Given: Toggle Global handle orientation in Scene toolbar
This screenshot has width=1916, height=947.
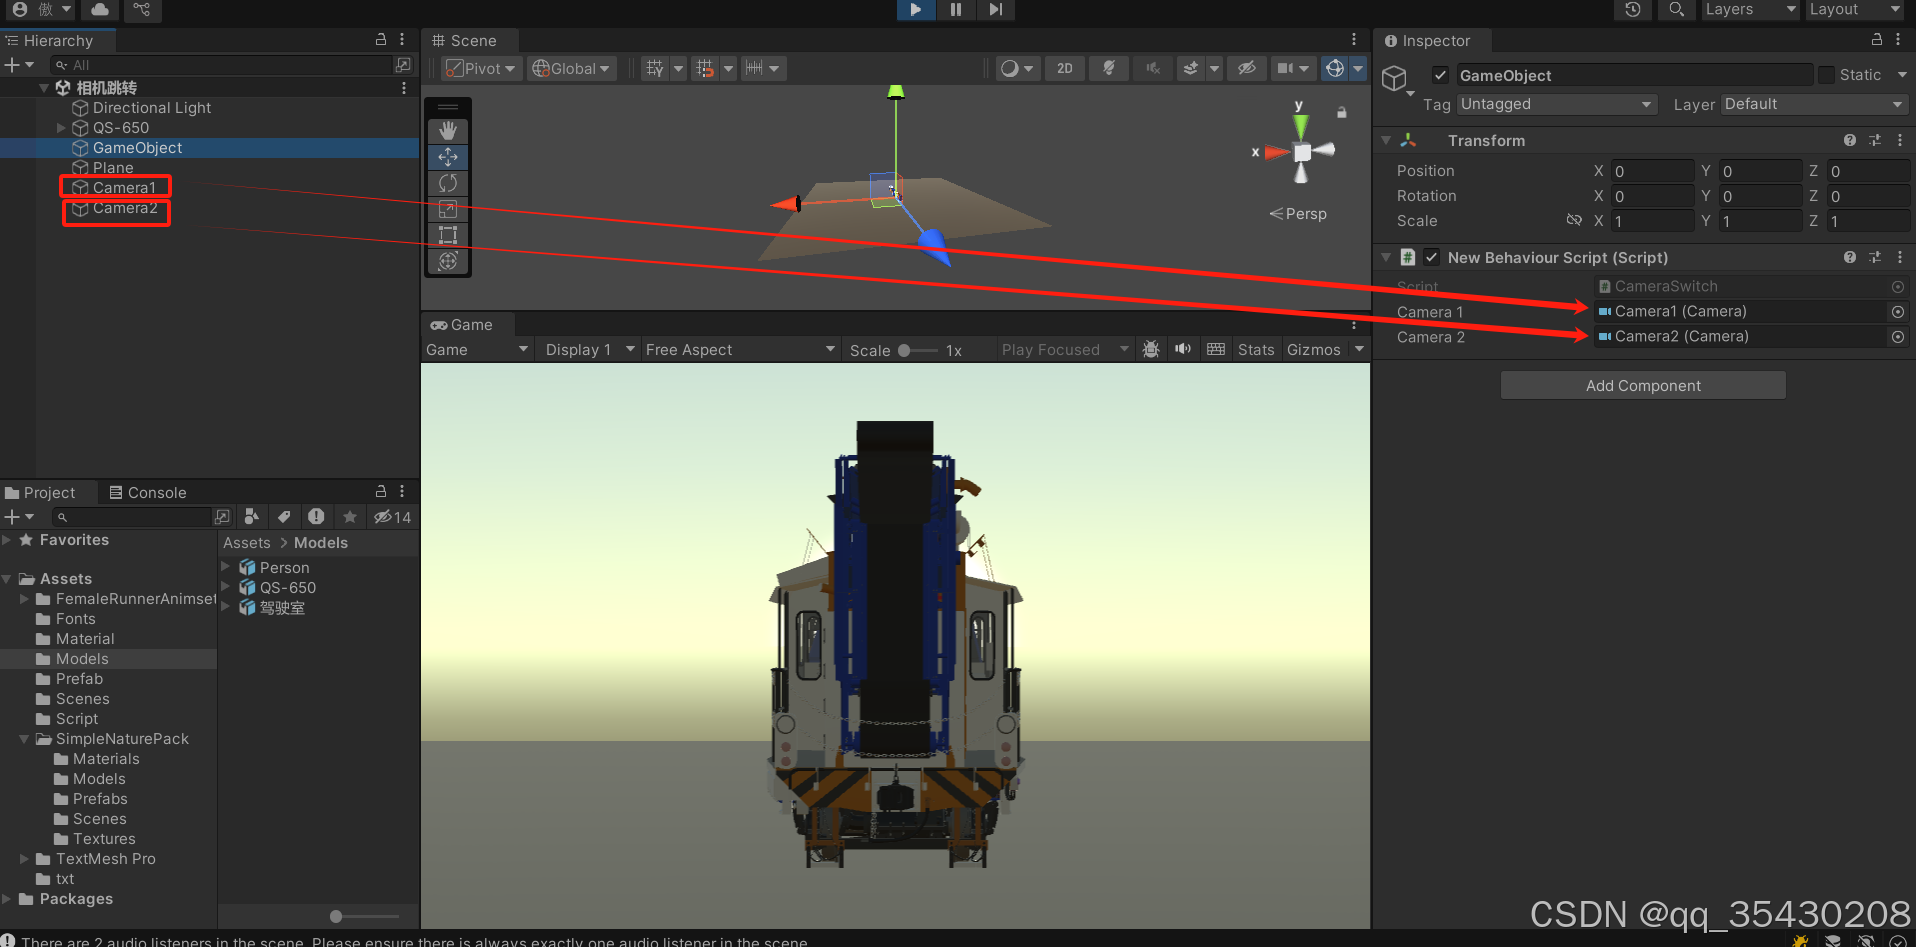Looking at the screenshot, I should (571, 68).
